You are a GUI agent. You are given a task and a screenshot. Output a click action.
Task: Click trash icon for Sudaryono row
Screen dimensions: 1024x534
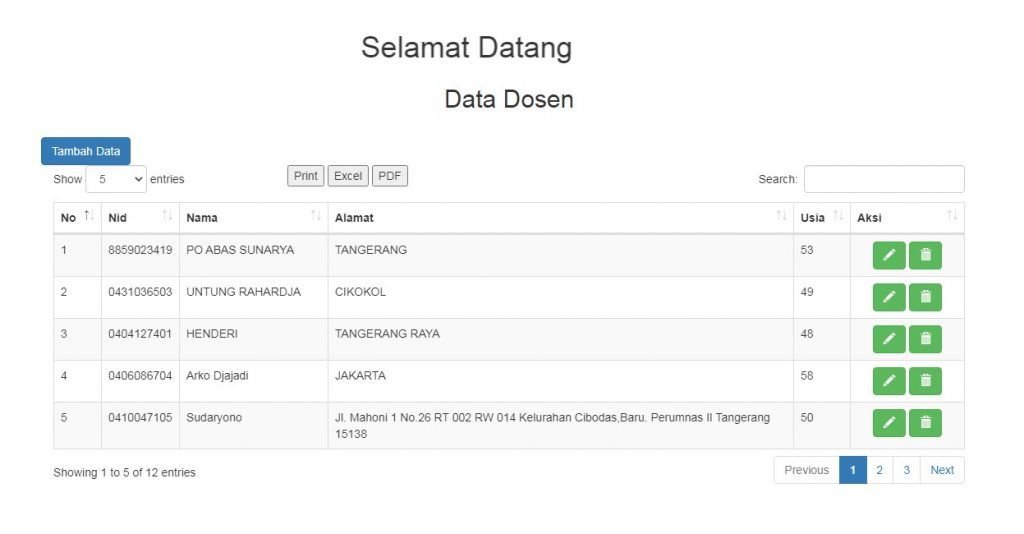pos(925,424)
